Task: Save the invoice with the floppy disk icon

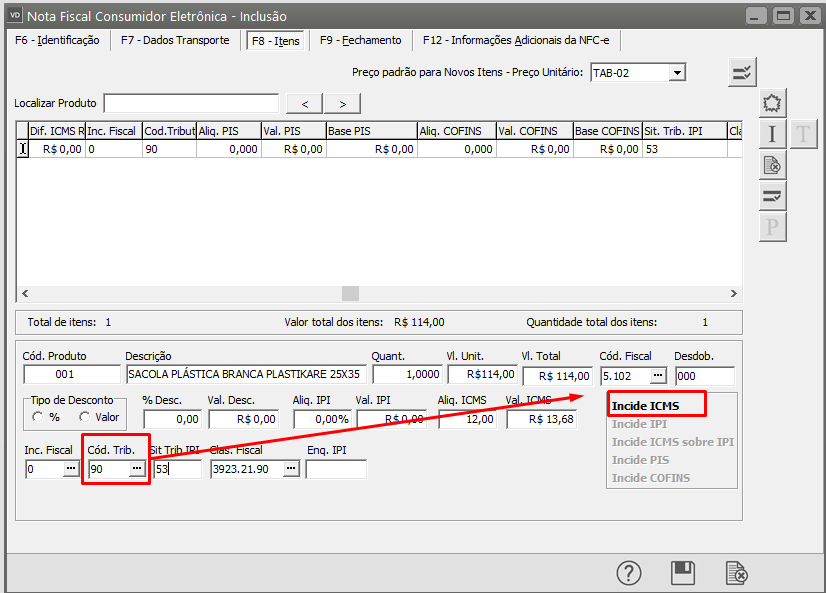Action: pos(683,573)
